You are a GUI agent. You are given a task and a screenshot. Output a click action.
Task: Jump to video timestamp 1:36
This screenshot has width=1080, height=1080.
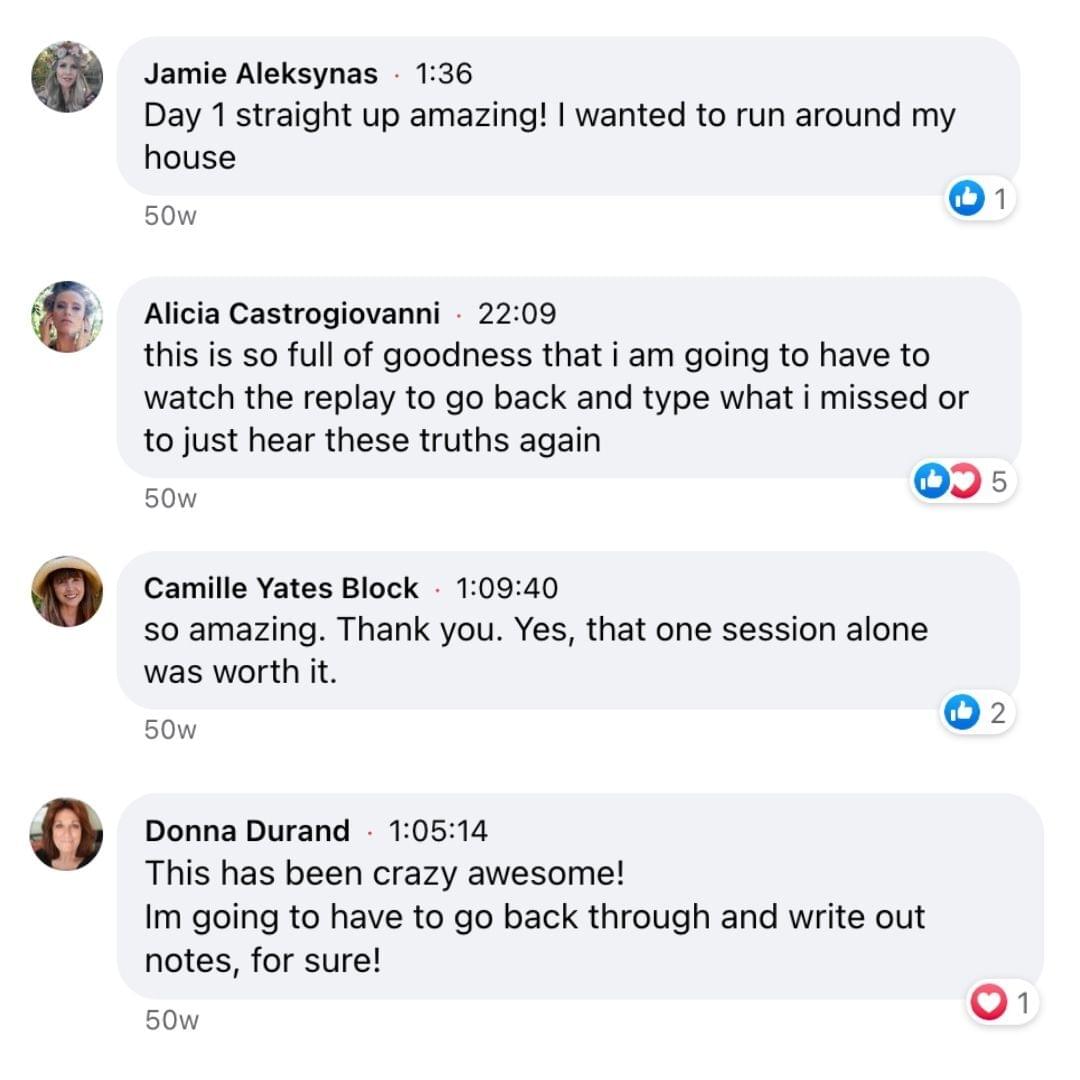click(x=443, y=74)
